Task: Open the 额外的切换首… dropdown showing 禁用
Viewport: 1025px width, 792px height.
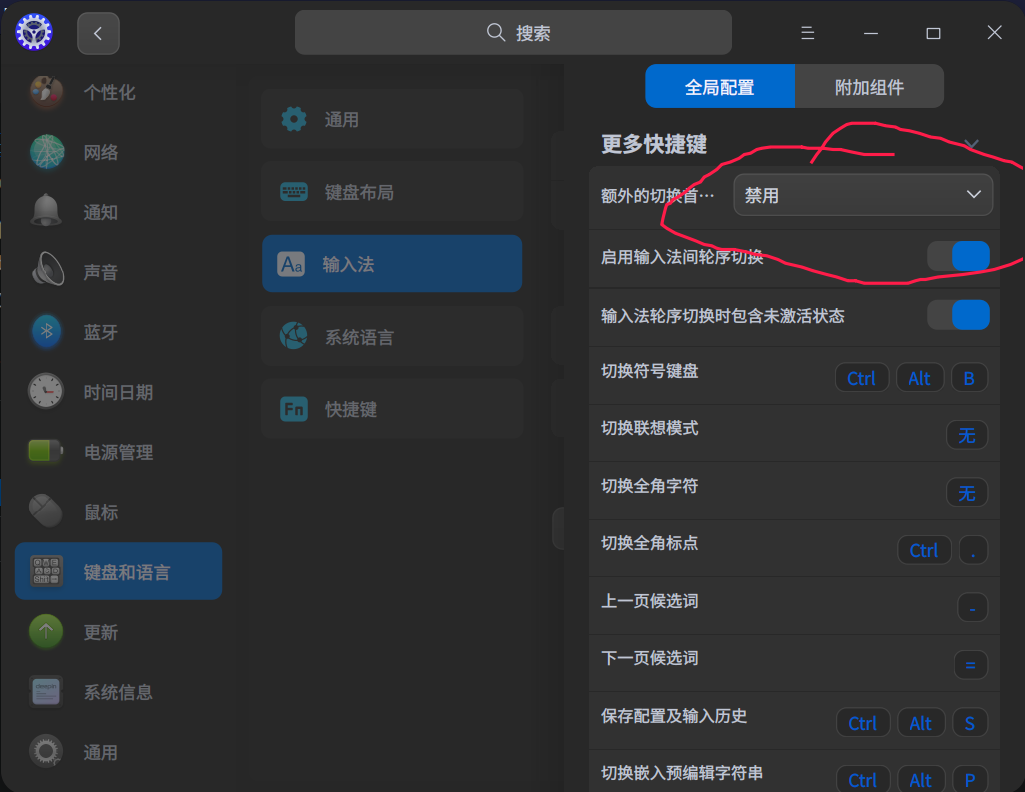Action: click(862, 194)
